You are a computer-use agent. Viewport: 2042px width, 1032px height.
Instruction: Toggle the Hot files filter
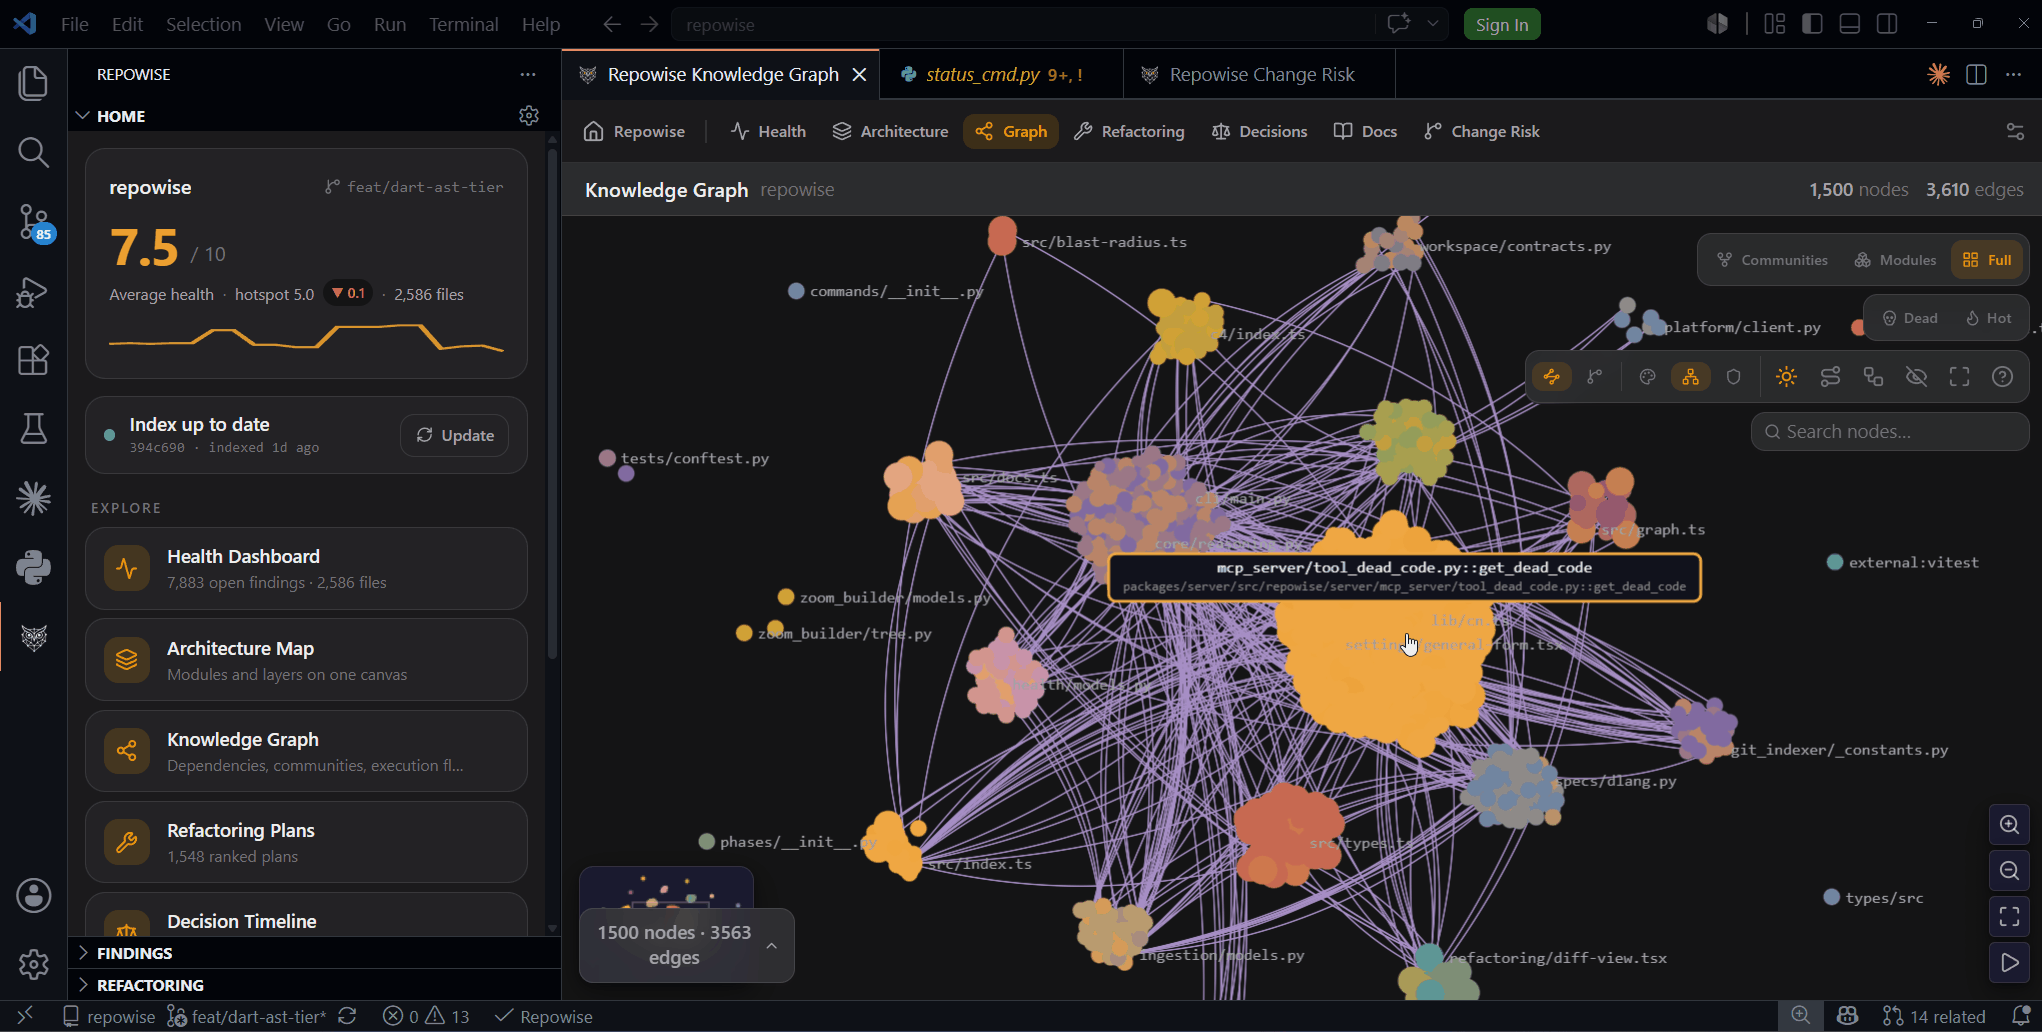(x=1989, y=318)
